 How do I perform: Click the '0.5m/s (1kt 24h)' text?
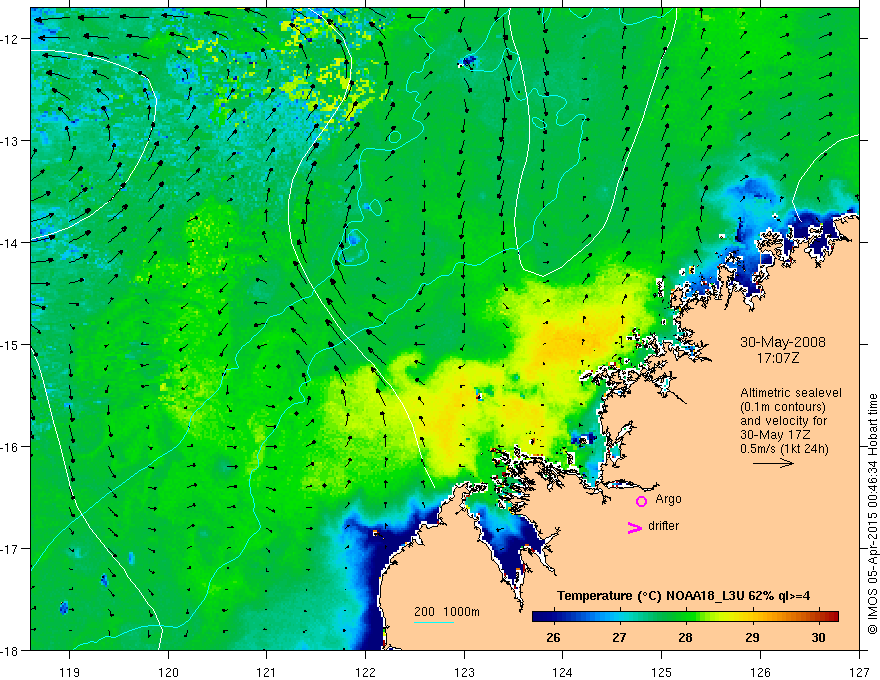[x=784, y=449]
